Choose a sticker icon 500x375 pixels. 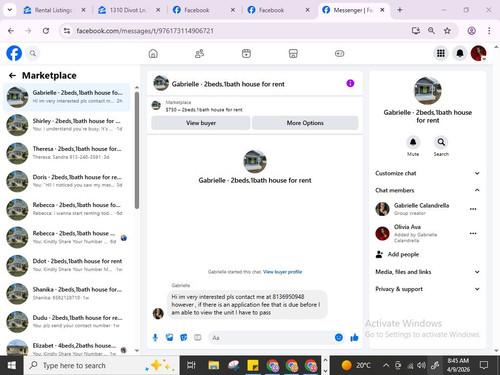tap(184, 338)
